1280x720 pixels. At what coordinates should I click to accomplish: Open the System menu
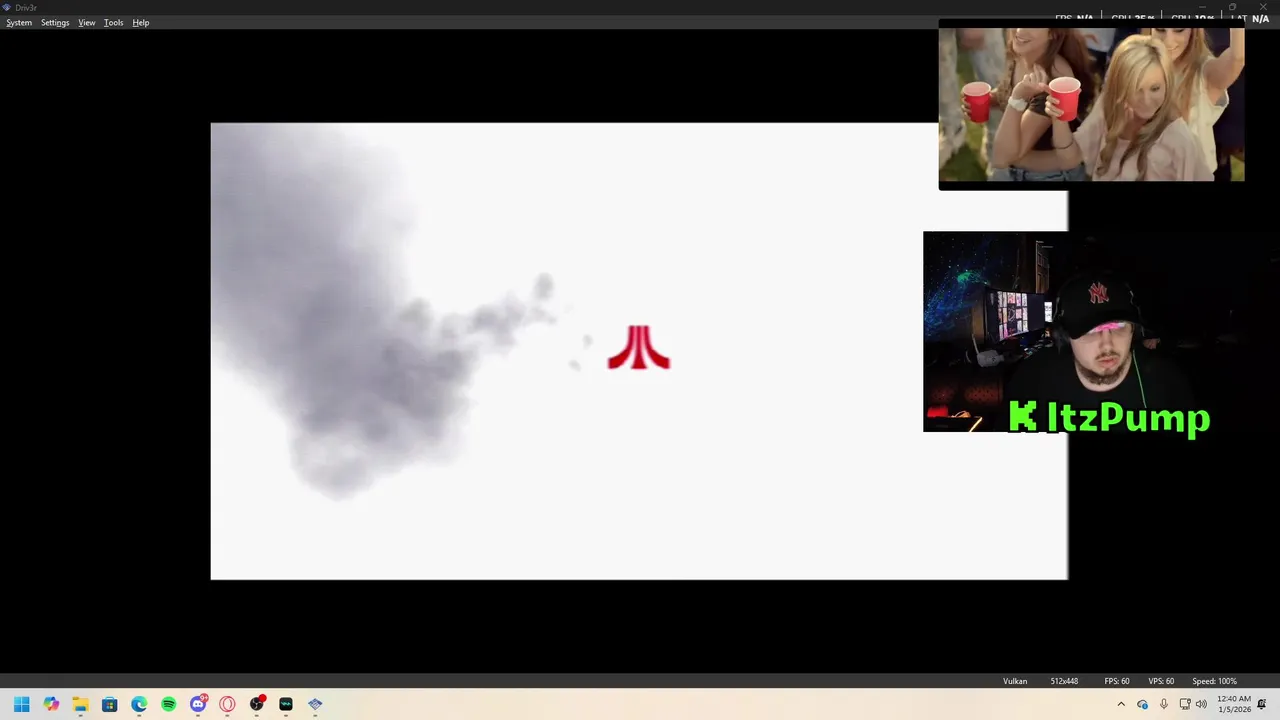19,23
